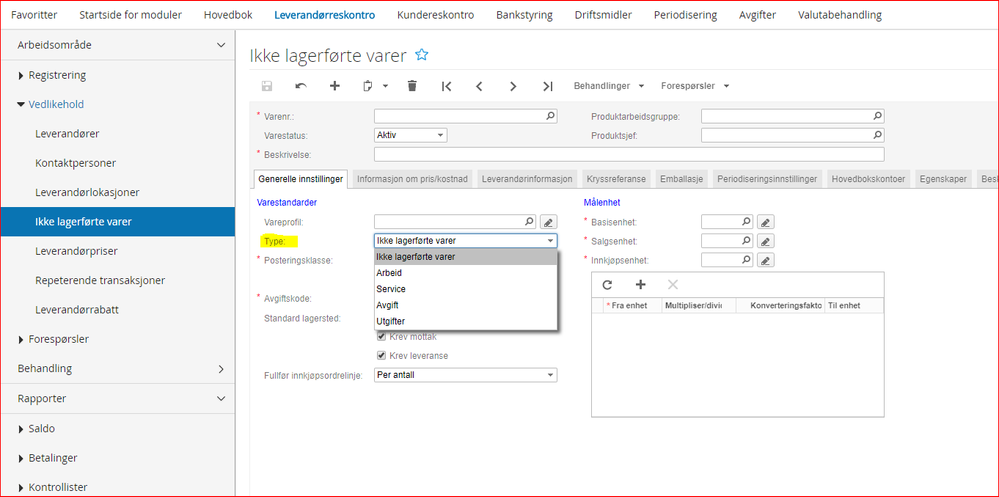The height and width of the screenshot is (497, 999).
Task: Add row to unit conversion grid
Action: (x=641, y=285)
